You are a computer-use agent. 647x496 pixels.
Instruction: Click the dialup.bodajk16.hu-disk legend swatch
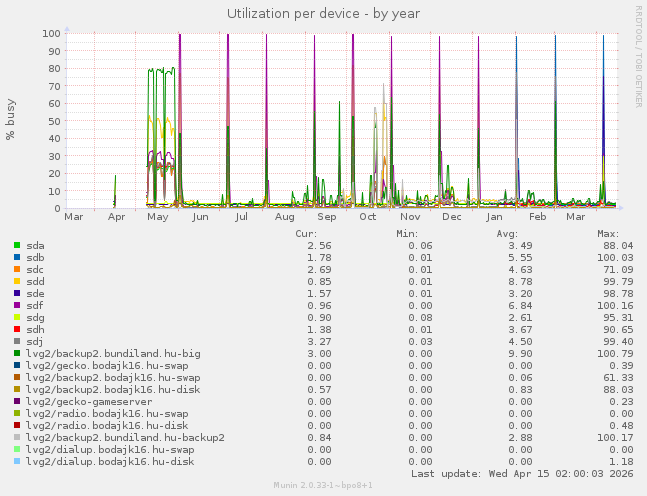[x=17, y=461]
